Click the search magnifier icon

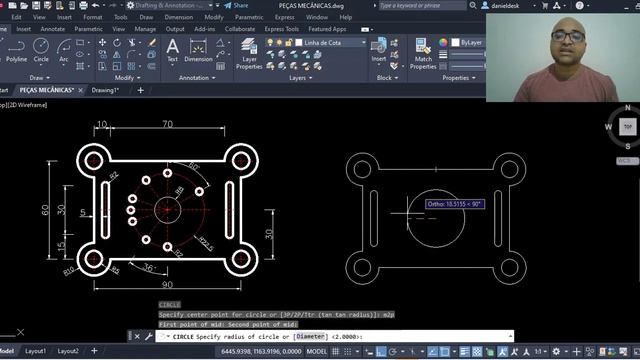coord(473,5)
